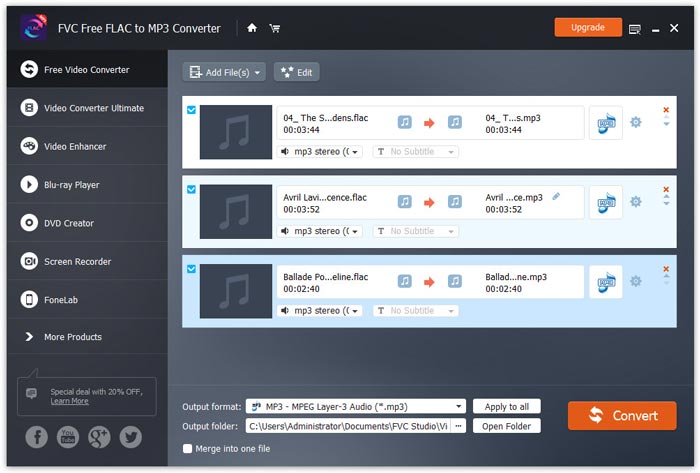Image resolution: width=700 pixels, height=473 pixels.
Task: Open gear settings for Avril Lavi...cence.flac
Action: 635,201
